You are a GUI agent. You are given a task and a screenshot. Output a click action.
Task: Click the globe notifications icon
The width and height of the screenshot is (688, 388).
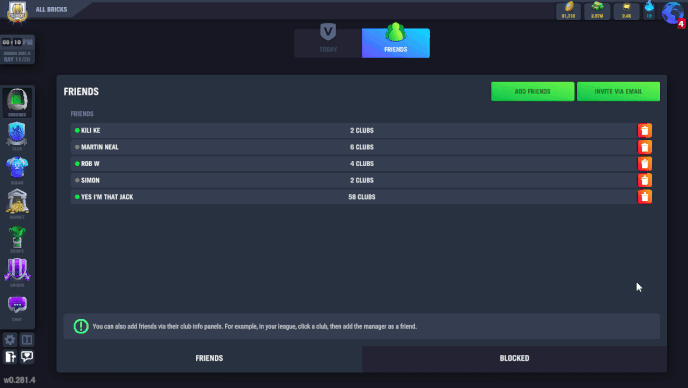click(673, 14)
